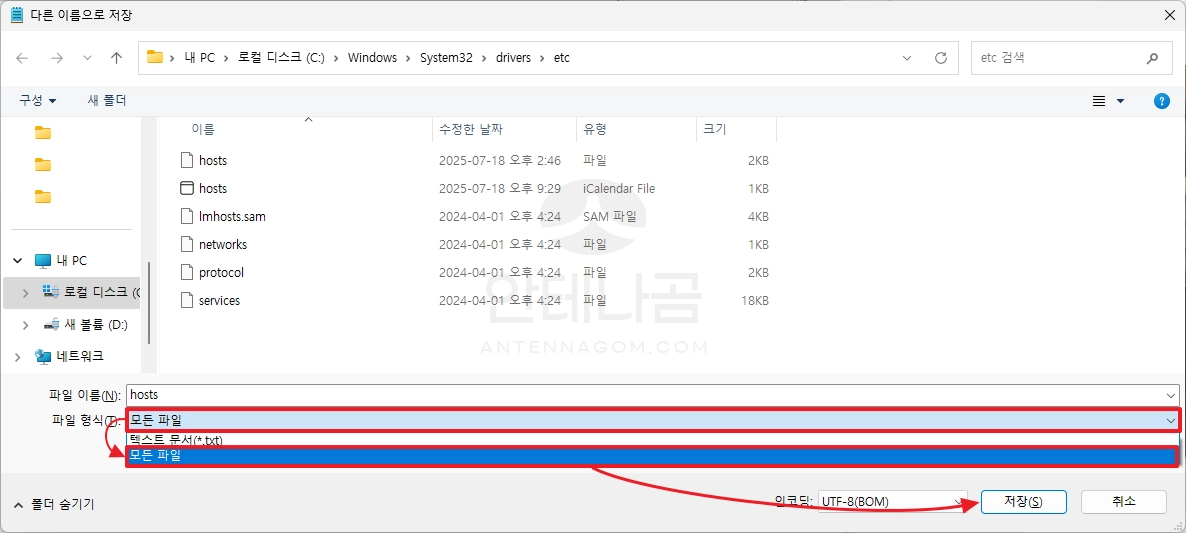Image resolution: width=1186 pixels, height=533 pixels.
Task: Hide folders with 폴더 숨기기
Action: [x=54, y=504]
